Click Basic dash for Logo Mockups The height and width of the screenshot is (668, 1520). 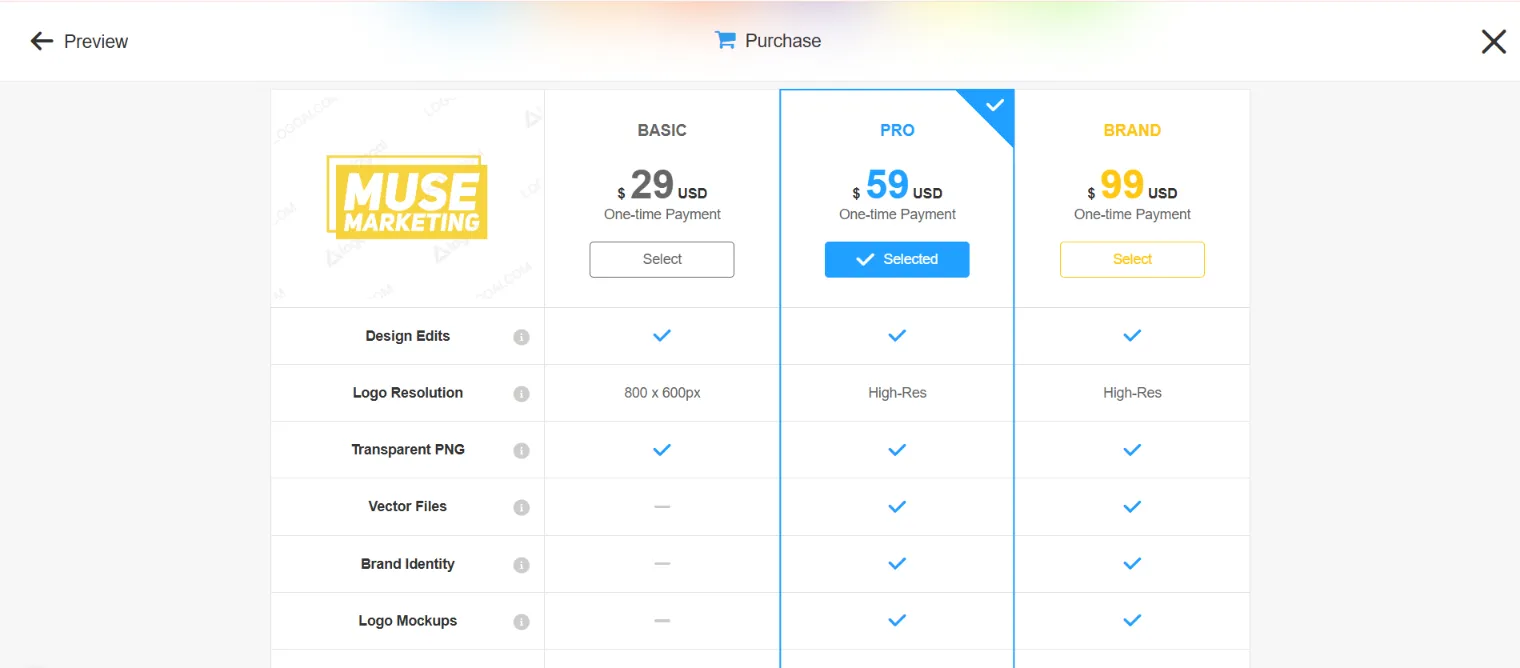(662, 621)
